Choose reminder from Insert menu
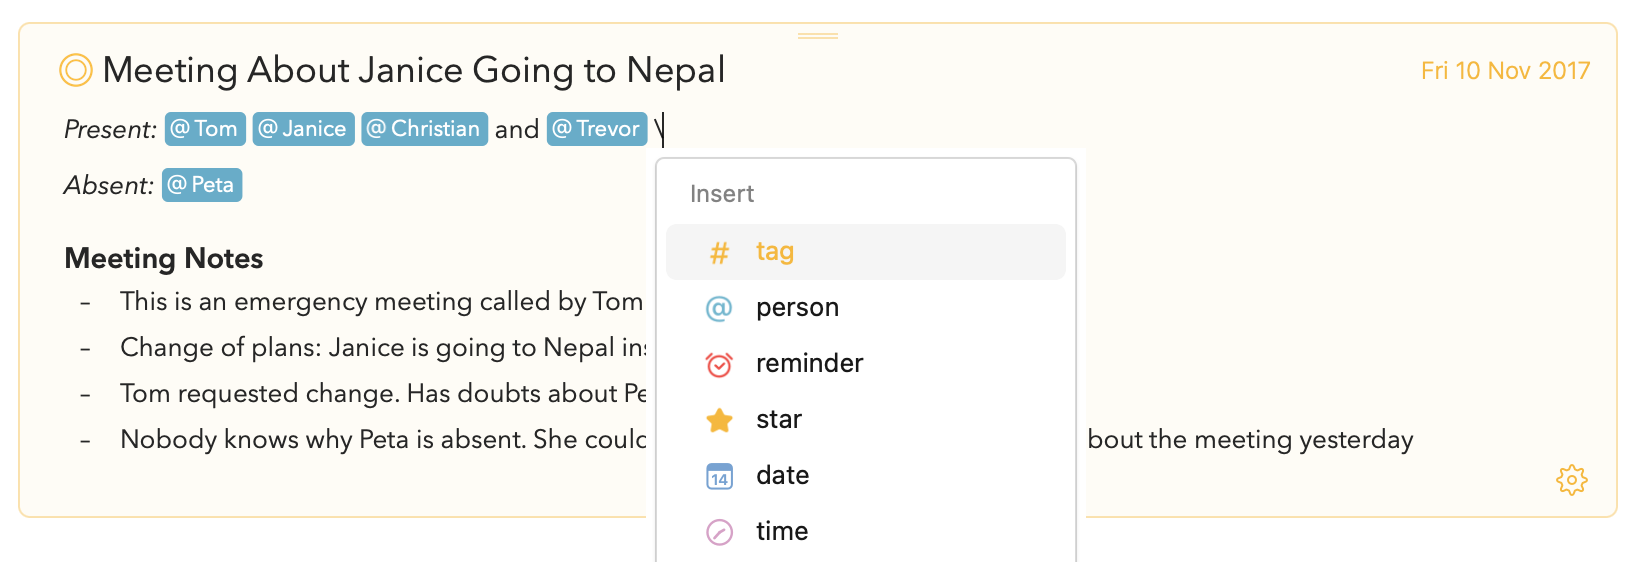The height and width of the screenshot is (562, 1650). (866, 364)
